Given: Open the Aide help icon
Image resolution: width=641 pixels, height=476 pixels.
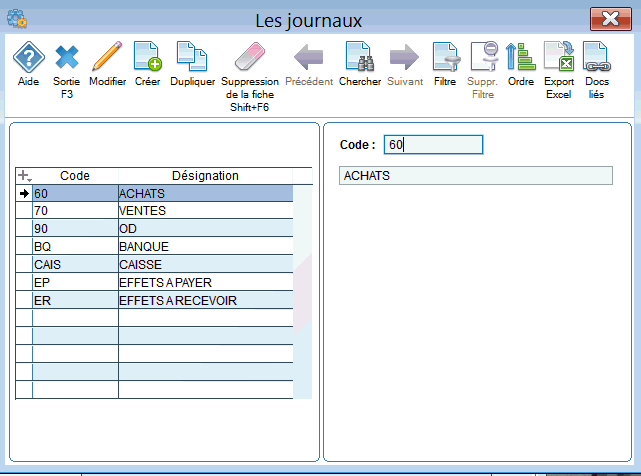Looking at the screenshot, I should point(28,59).
